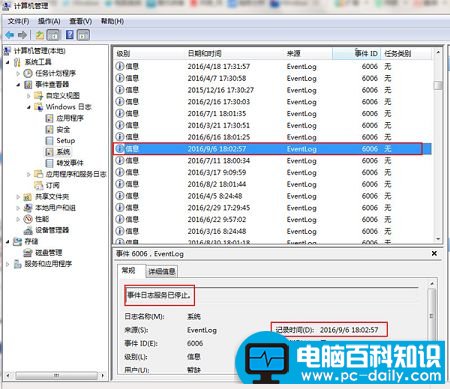Click the detail pane scrollbar up arrow
The width and height of the screenshot is (450, 389).
click(432, 284)
